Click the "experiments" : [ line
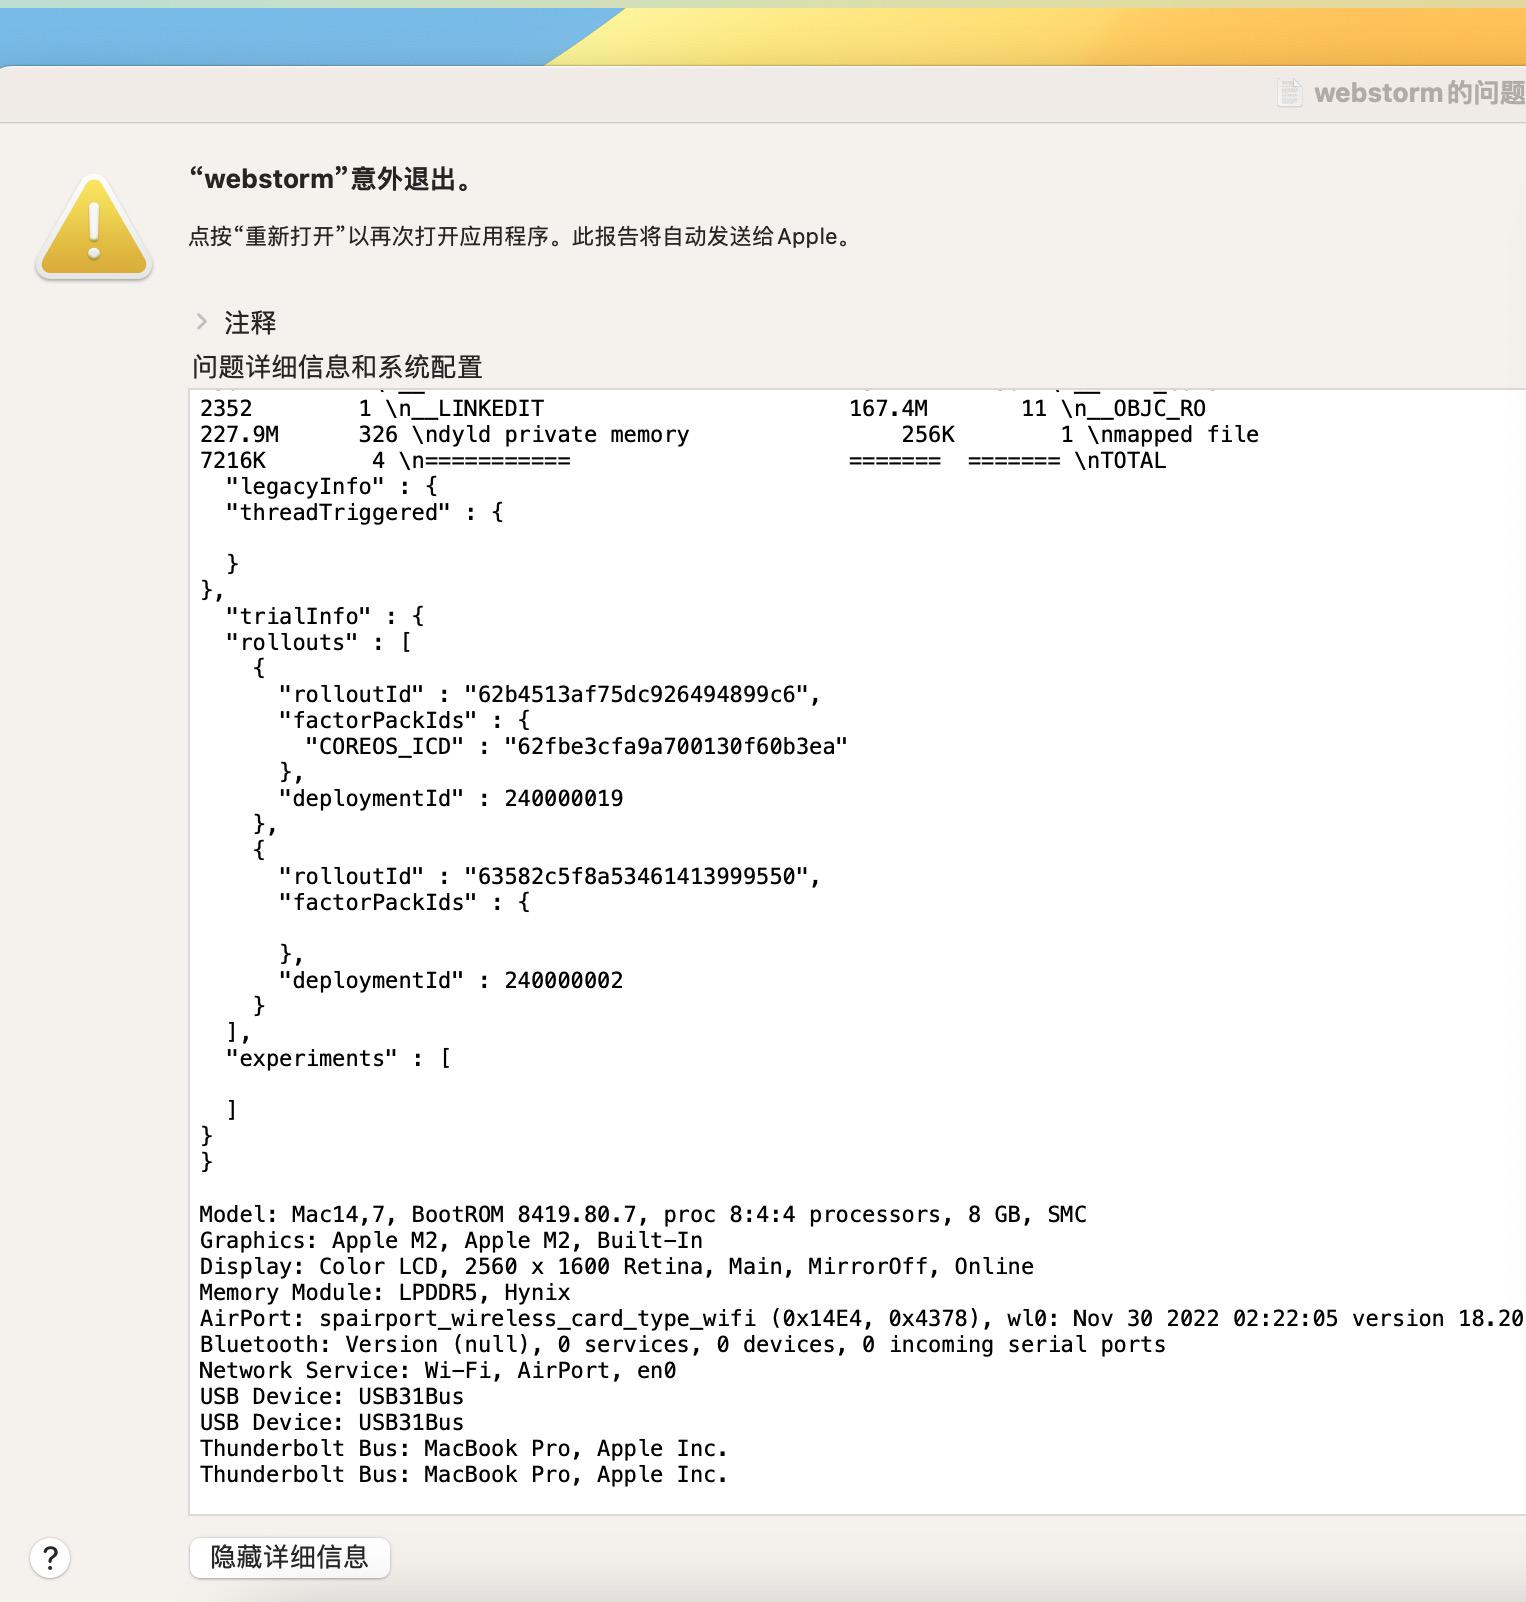Image resolution: width=1526 pixels, height=1602 pixels. [338, 1059]
